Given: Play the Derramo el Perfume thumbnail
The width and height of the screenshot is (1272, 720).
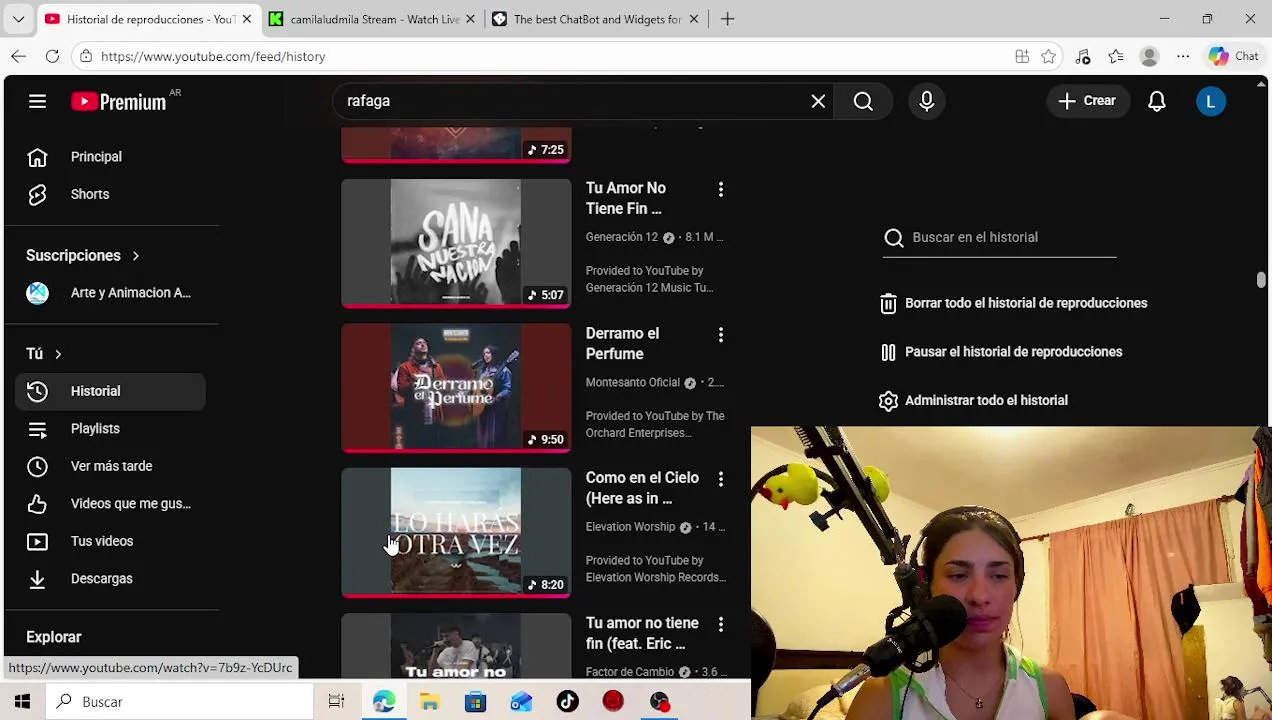Looking at the screenshot, I should pyautogui.click(x=456, y=388).
